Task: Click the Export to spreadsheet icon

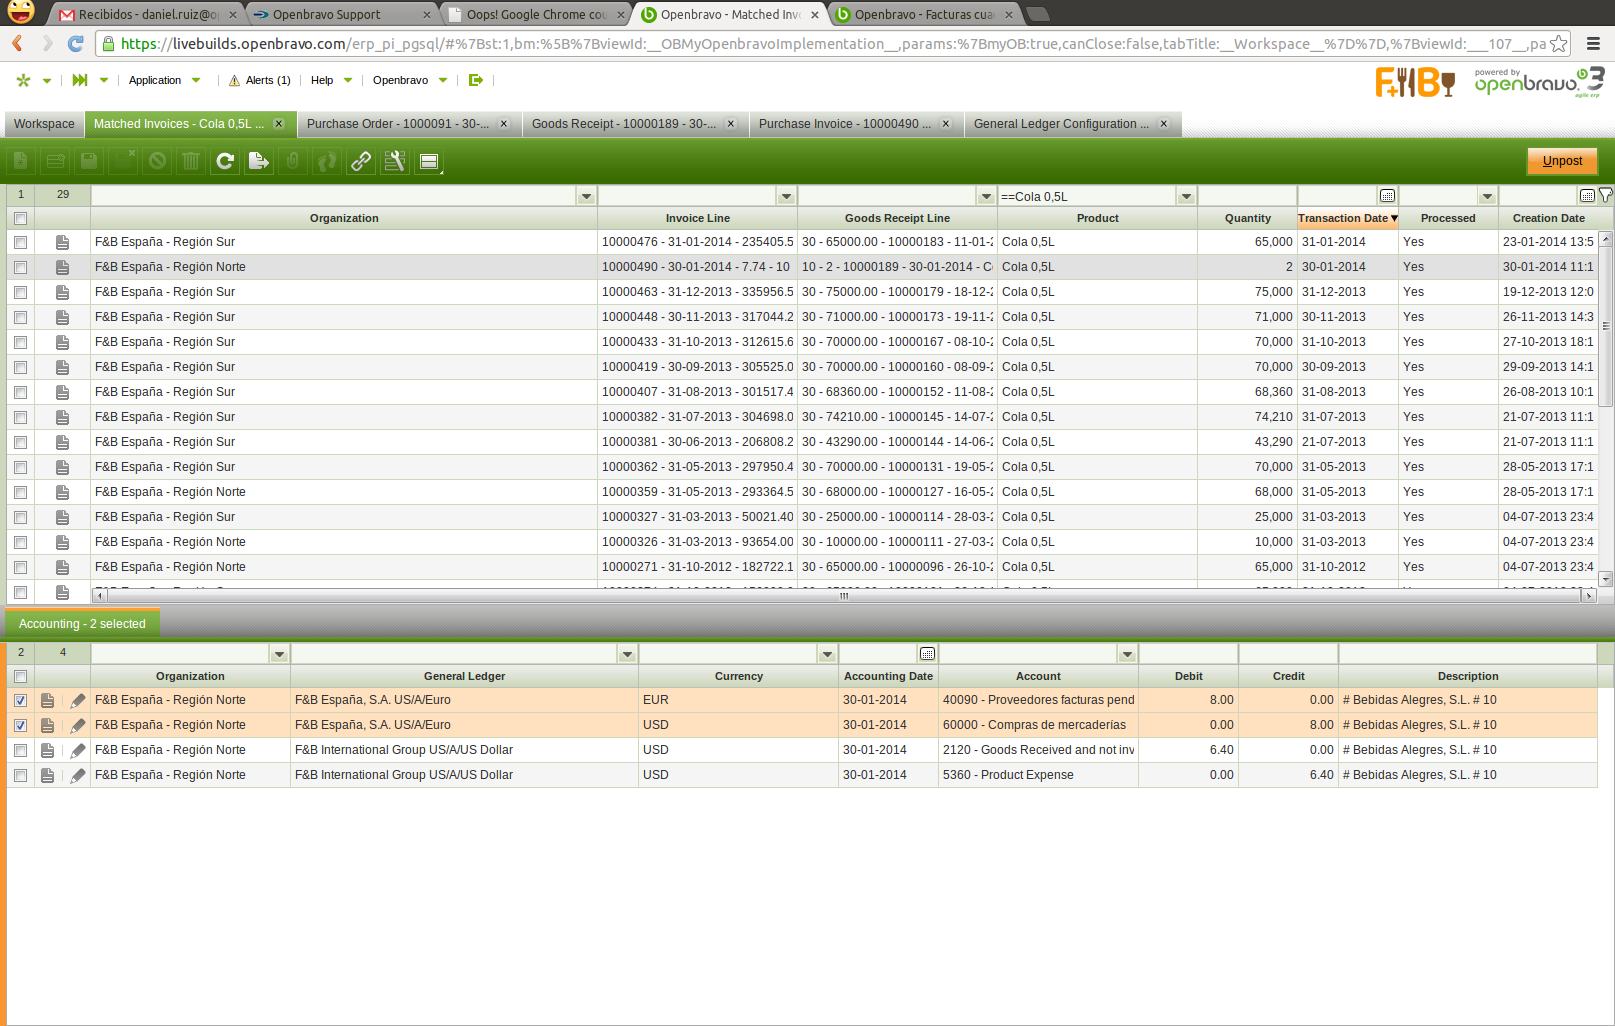Action: (259, 161)
